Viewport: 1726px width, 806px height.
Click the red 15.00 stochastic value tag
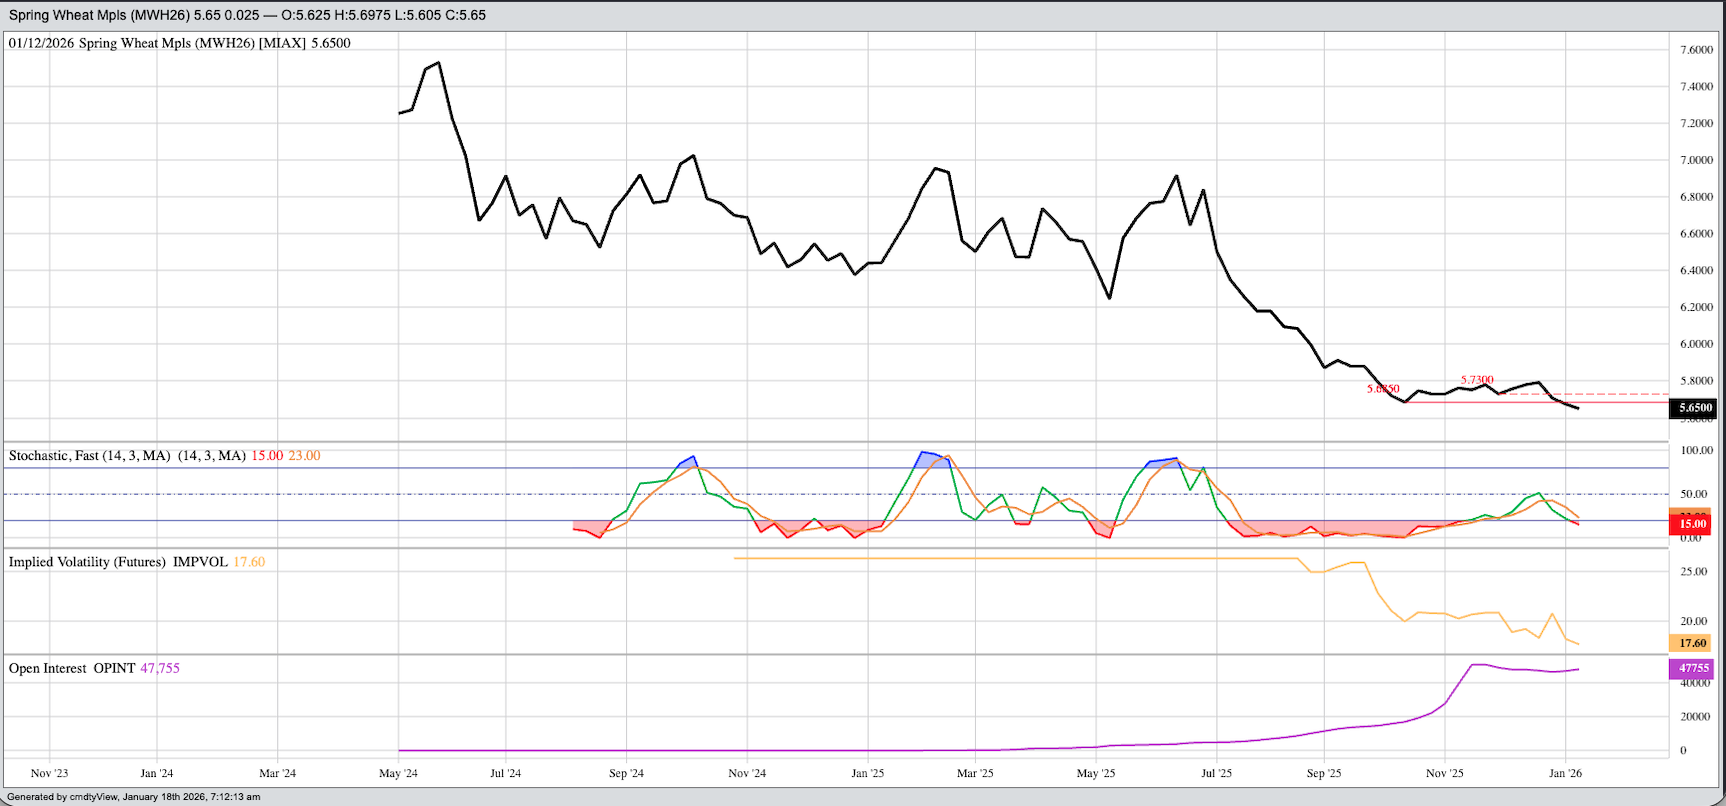(1692, 524)
